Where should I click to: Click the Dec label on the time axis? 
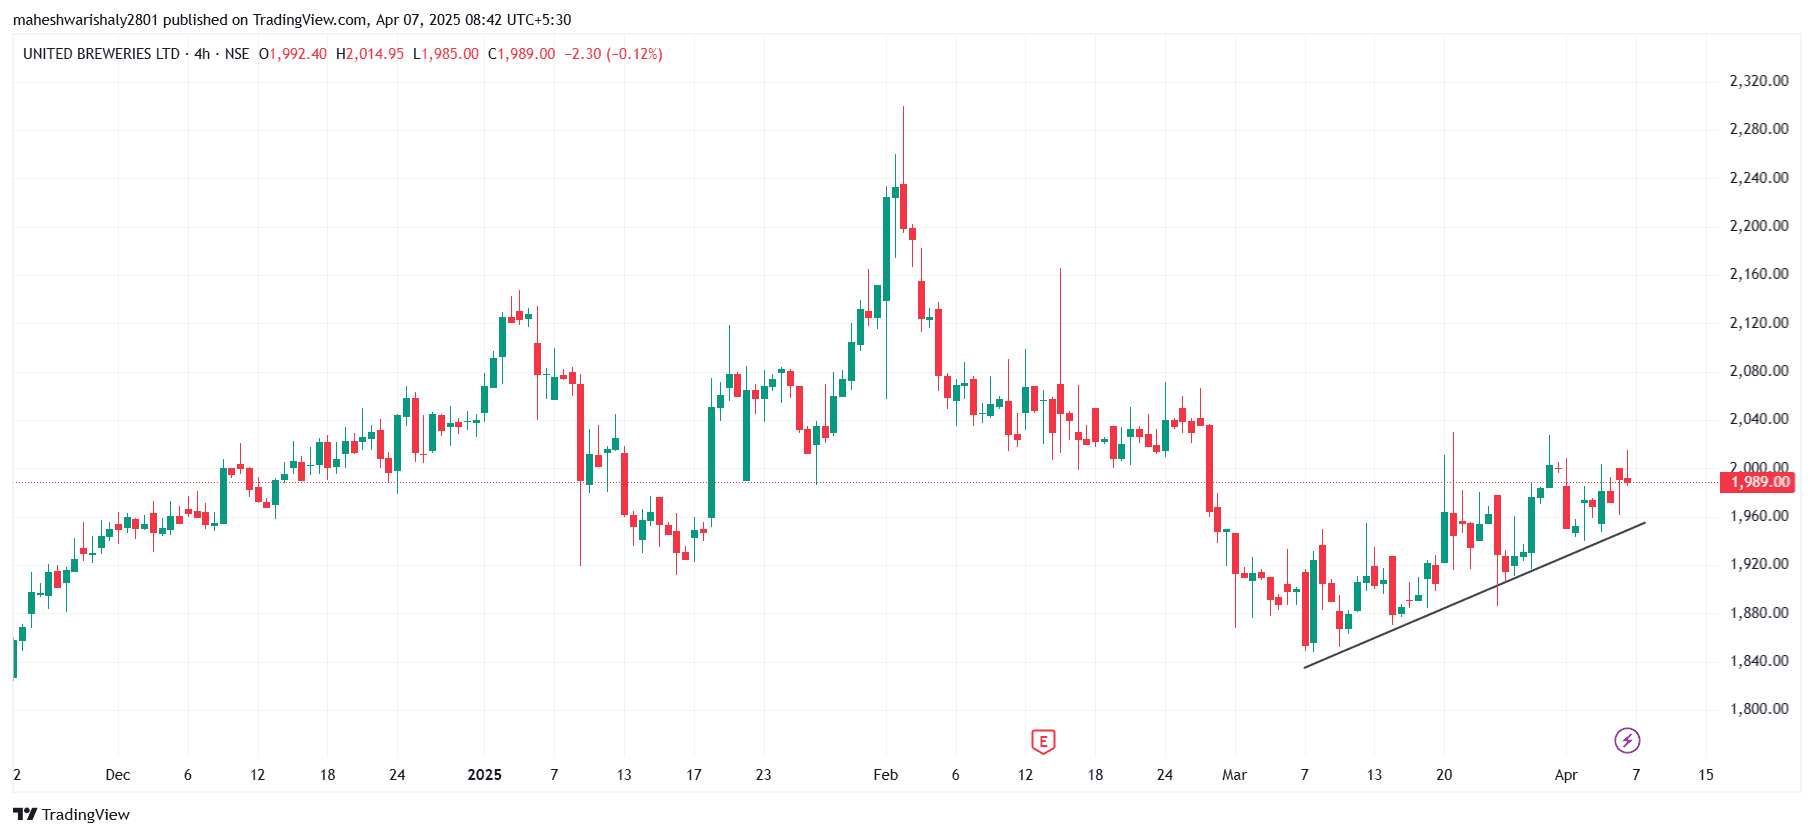click(118, 775)
